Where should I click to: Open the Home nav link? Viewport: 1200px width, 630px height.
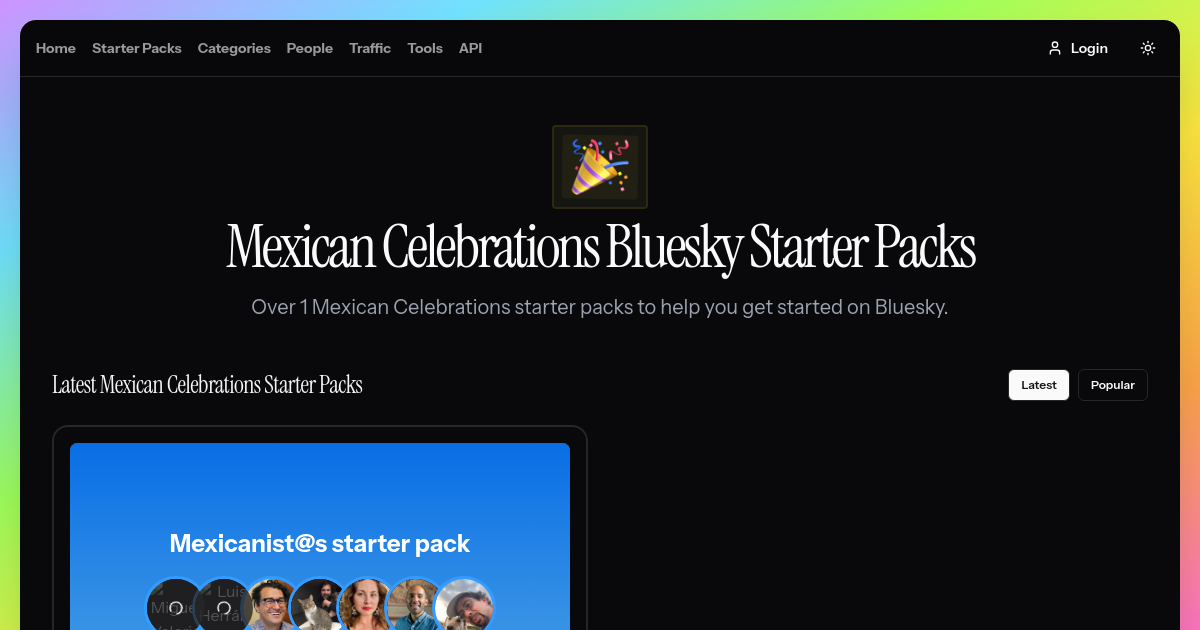click(56, 48)
